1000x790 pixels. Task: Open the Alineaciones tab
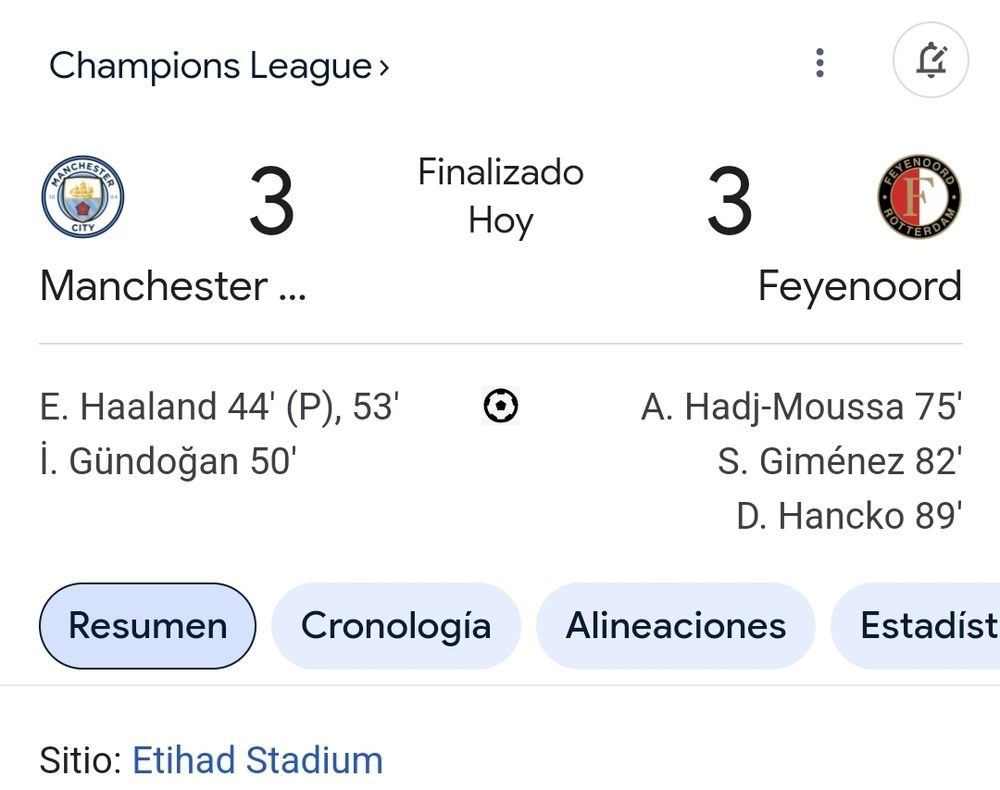(x=676, y=626)
